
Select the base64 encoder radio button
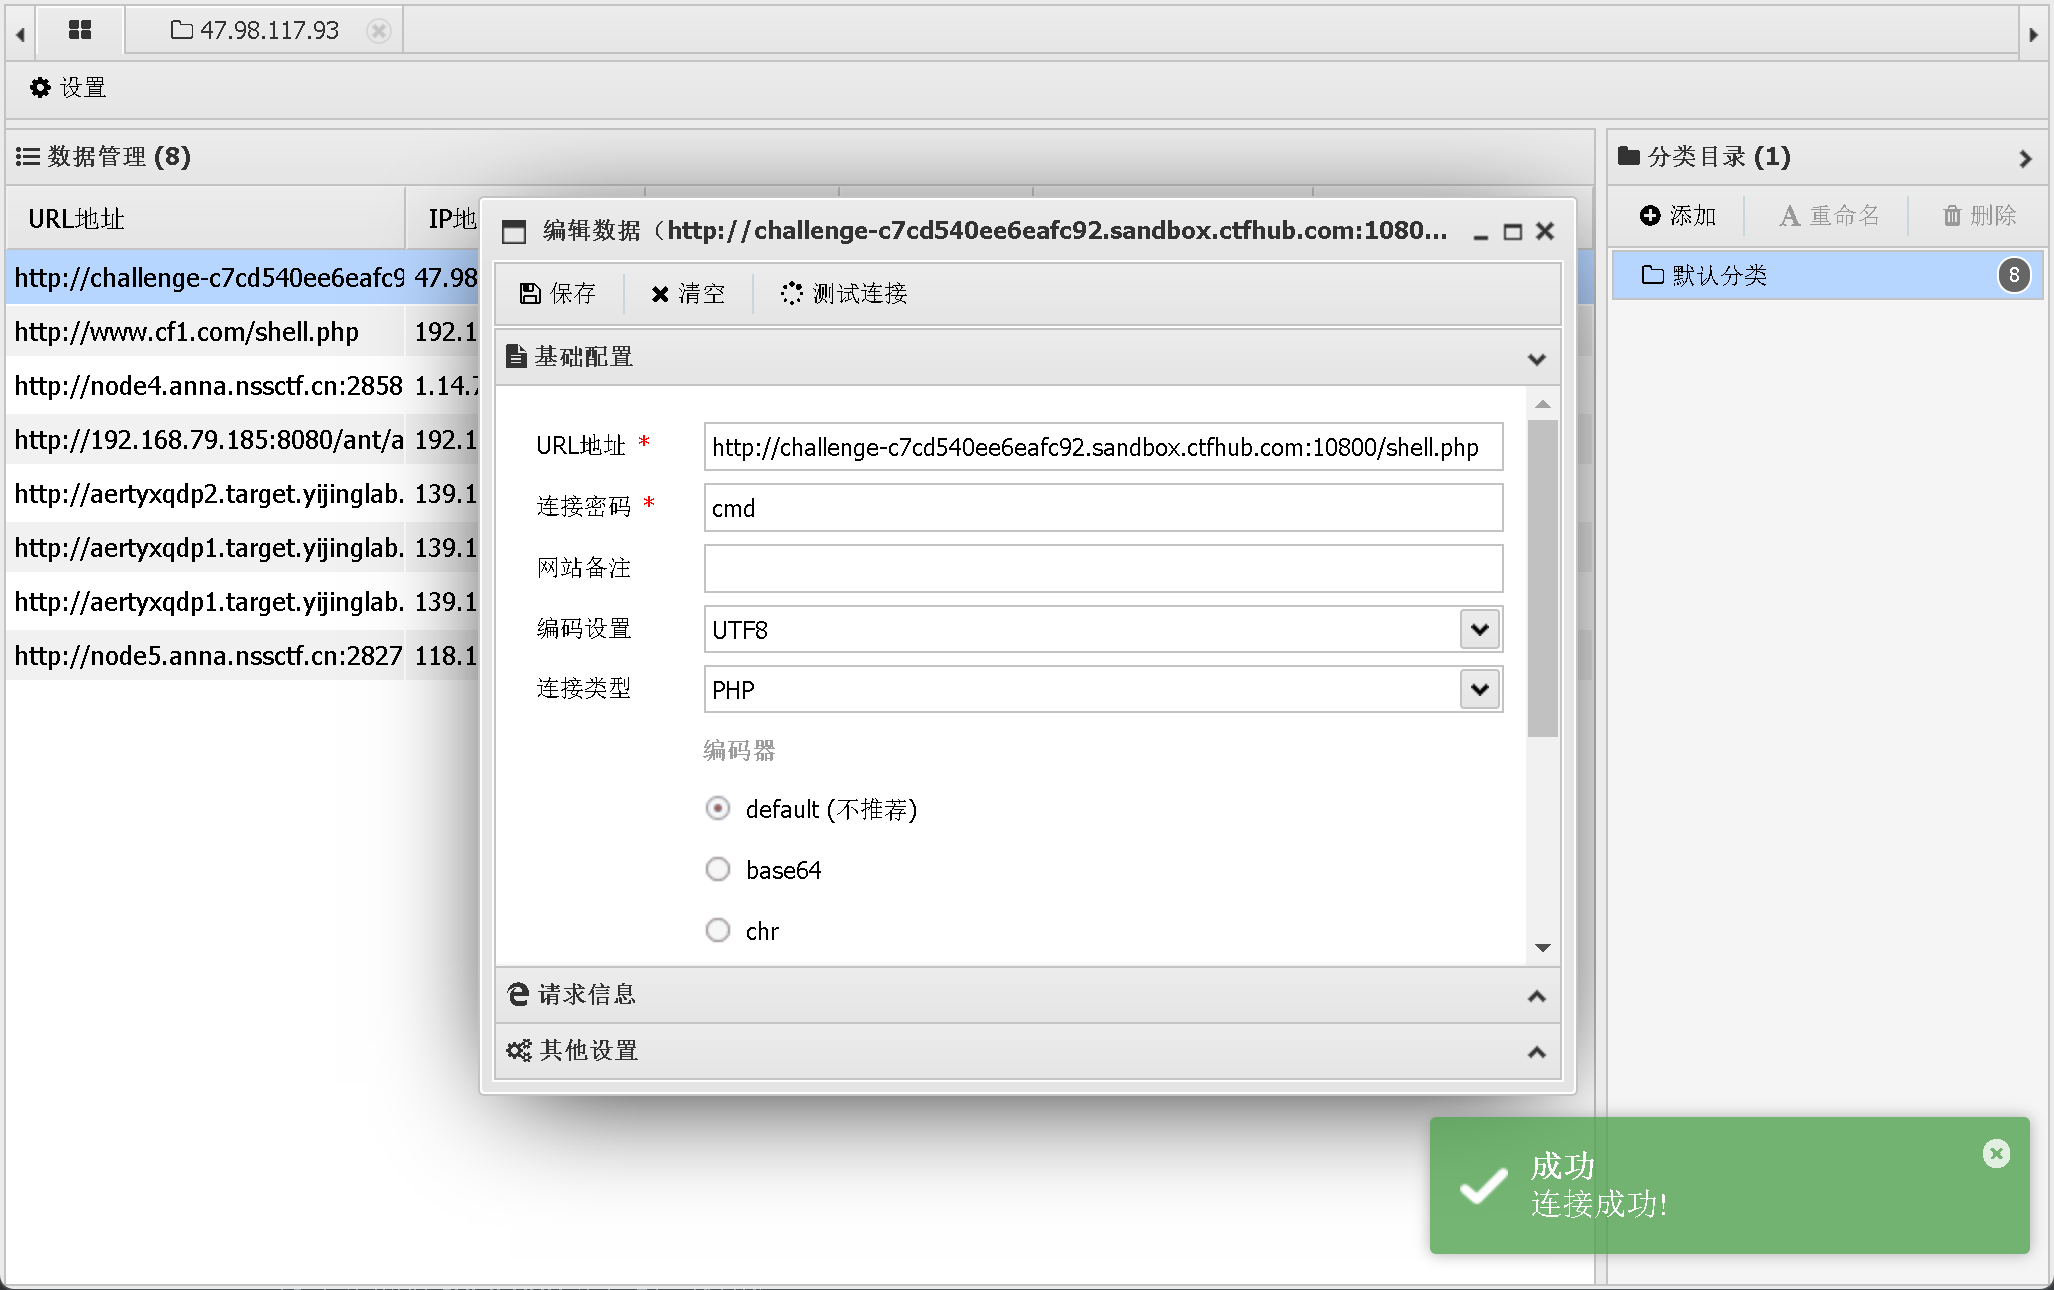click(x=718, y=869)
